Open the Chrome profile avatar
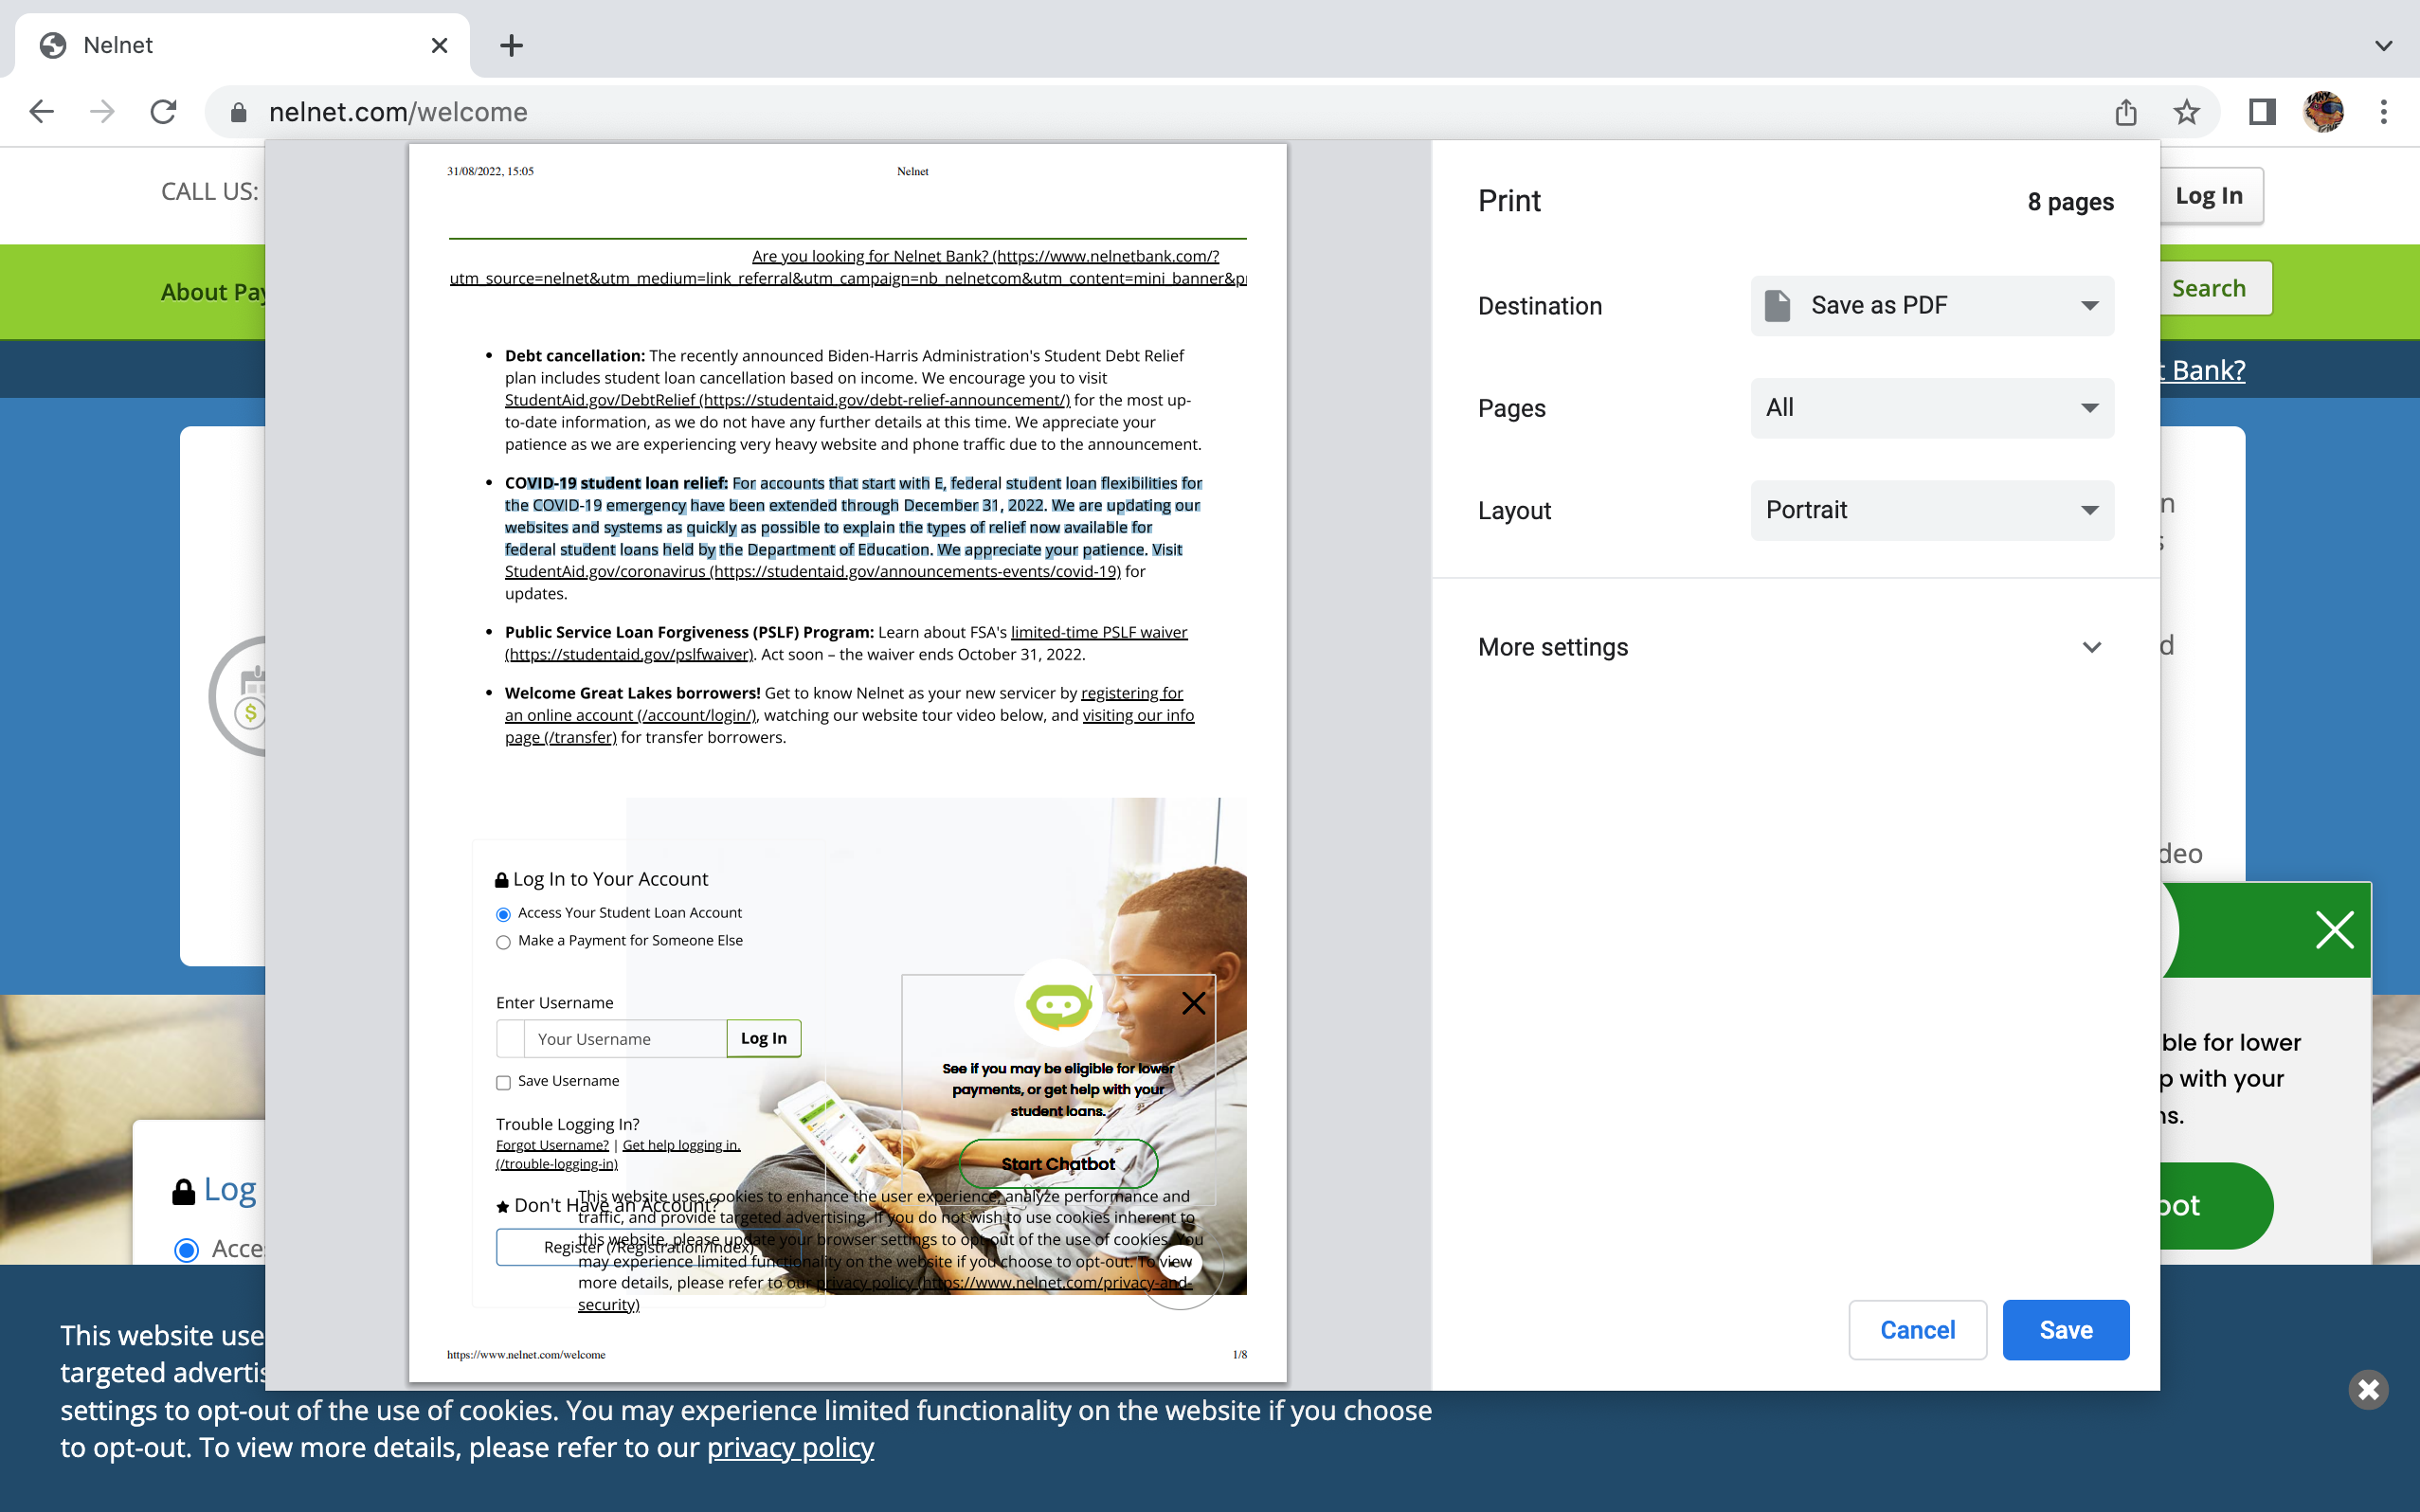Viewport: 2420px width, 1512px height. coord(2323,112)
